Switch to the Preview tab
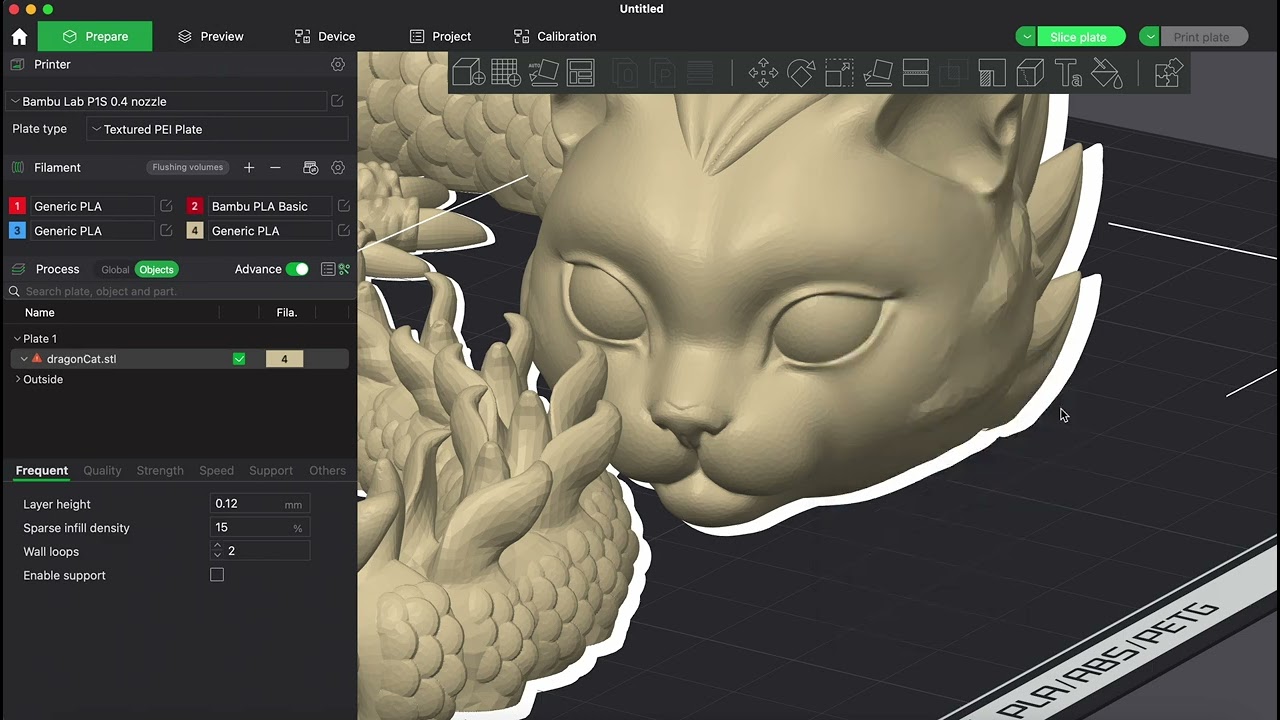Viewport: 1280px width, 720px height. 211,36
